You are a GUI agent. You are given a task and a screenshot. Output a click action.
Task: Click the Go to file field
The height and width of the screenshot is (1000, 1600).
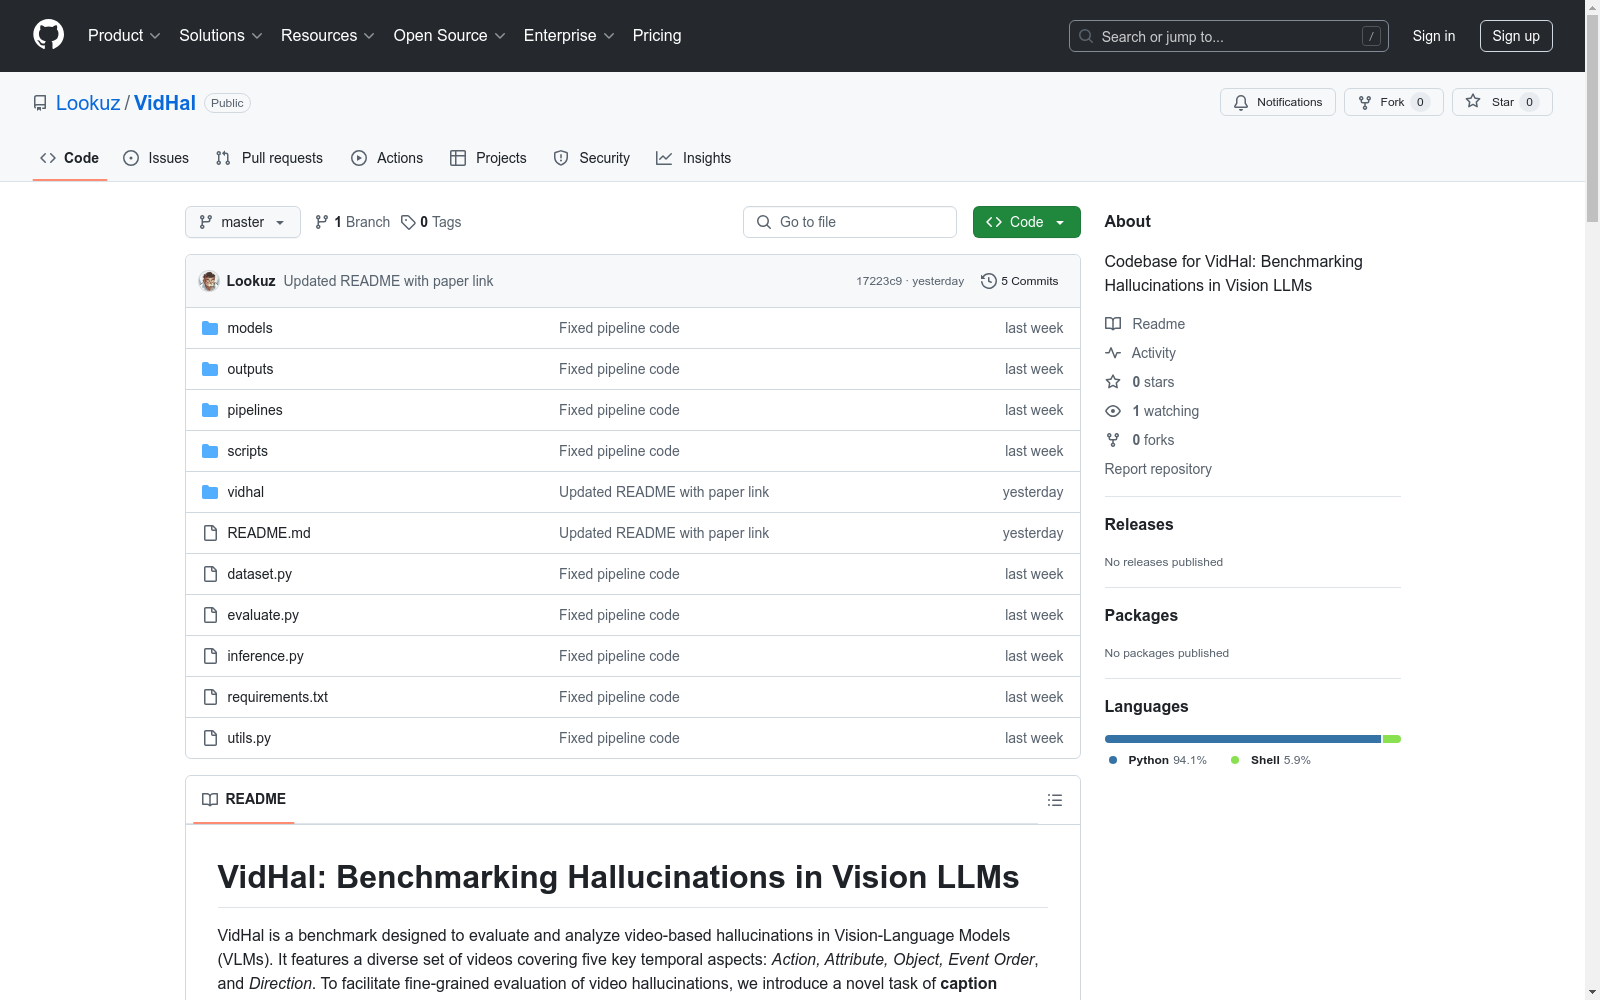coord(850,222)
